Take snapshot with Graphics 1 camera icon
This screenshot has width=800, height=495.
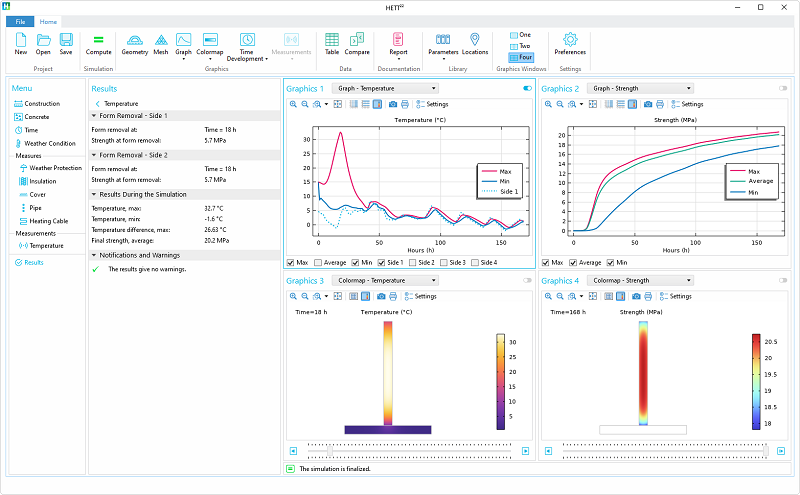pos(392,104)
